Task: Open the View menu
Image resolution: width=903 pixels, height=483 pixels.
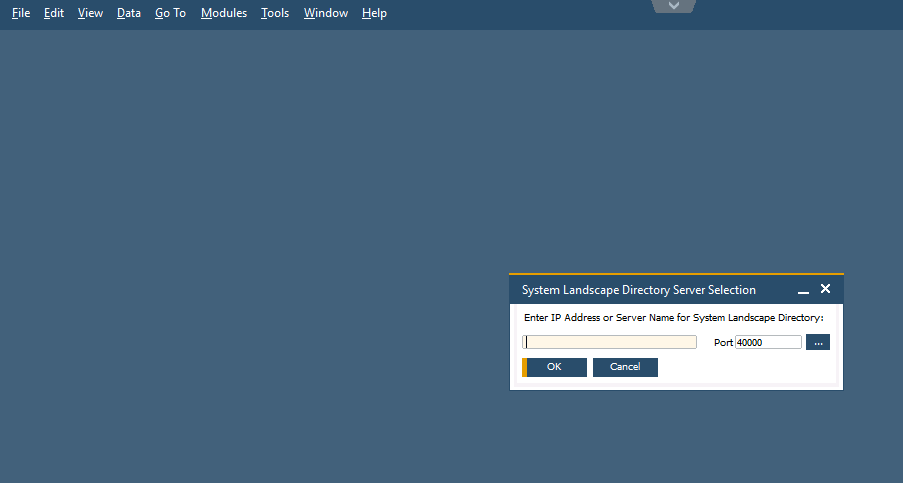Action: pyautogui.click(x=90, y=13)
